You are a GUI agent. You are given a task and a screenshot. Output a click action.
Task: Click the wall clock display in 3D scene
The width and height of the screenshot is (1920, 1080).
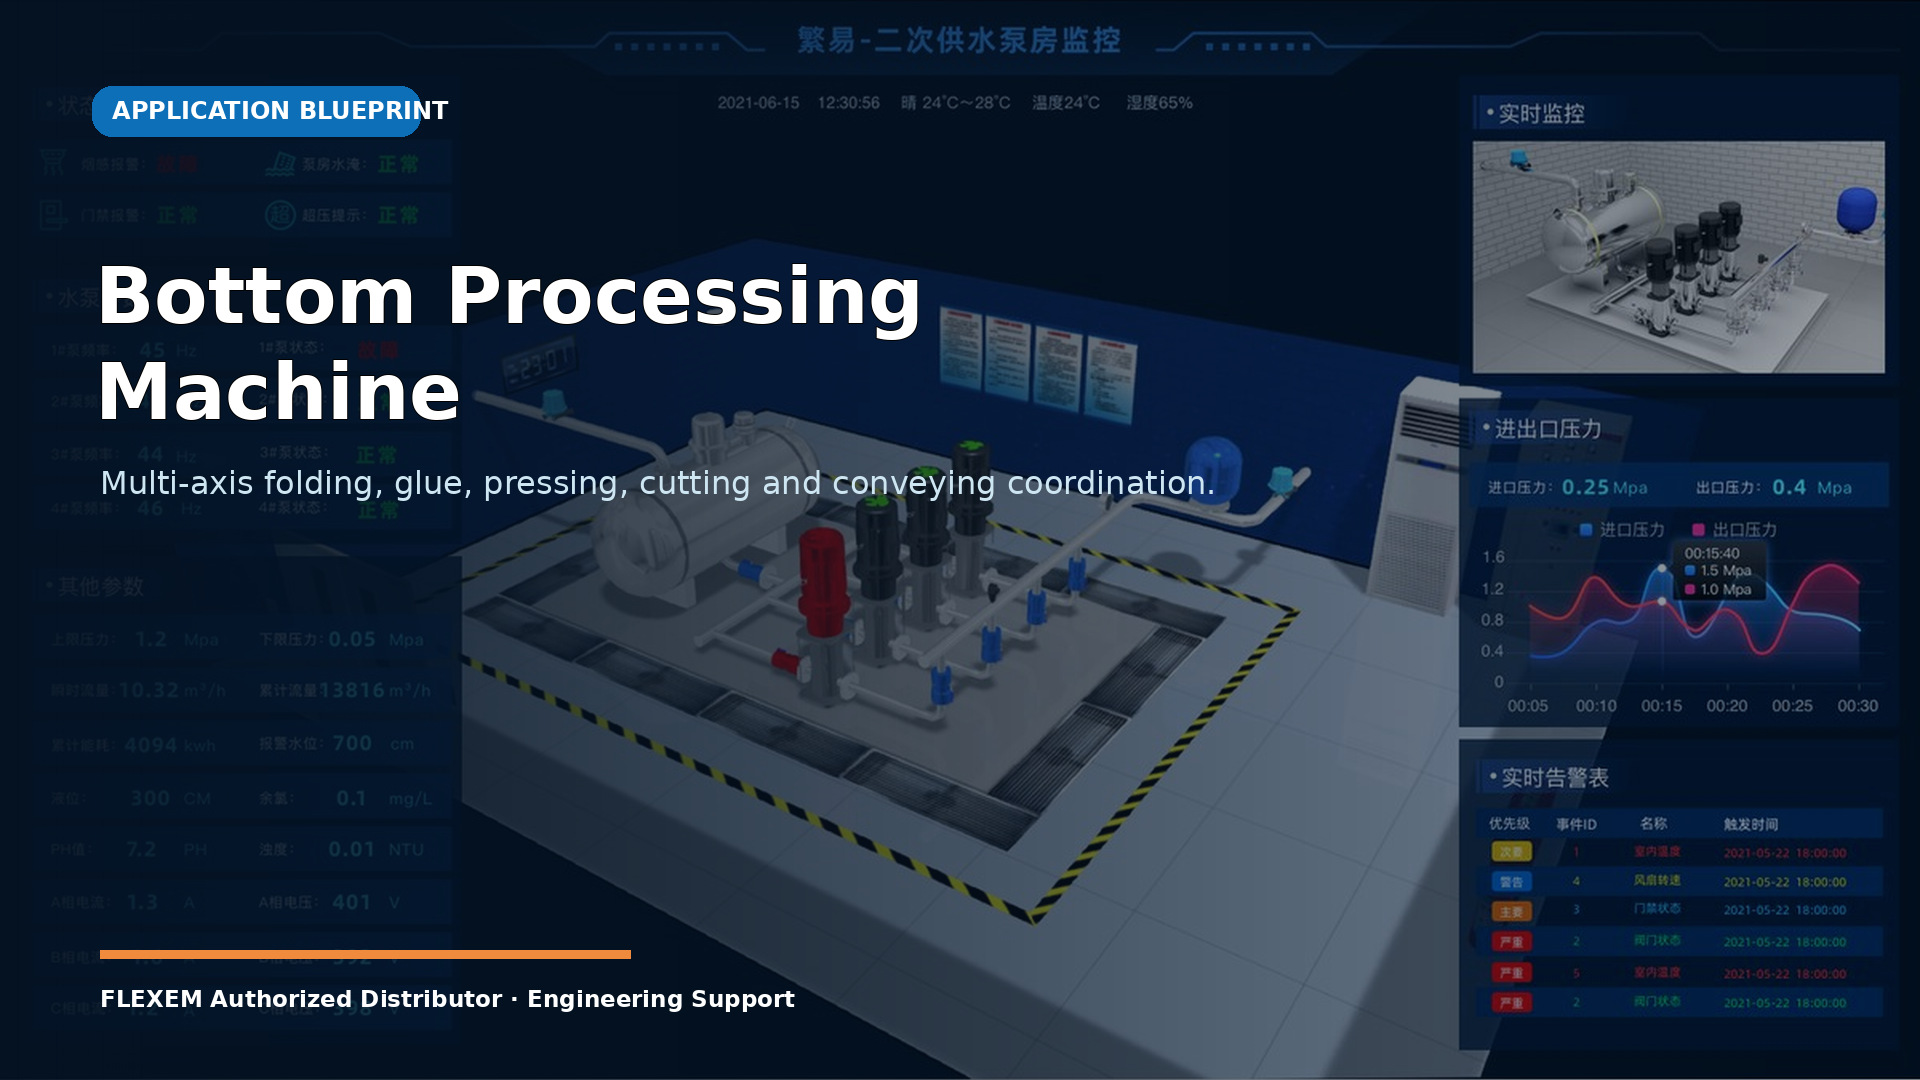538,363
